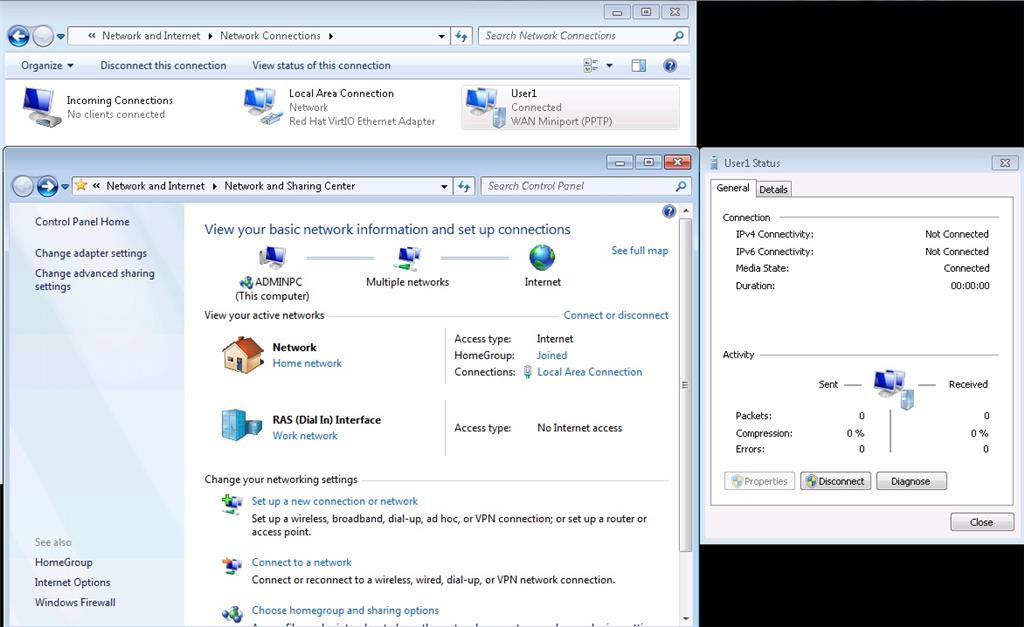Image resolution: width=1024 pixels, height=627 pixels.
Task: Click View status of this connection
Action: click(321, 65)
